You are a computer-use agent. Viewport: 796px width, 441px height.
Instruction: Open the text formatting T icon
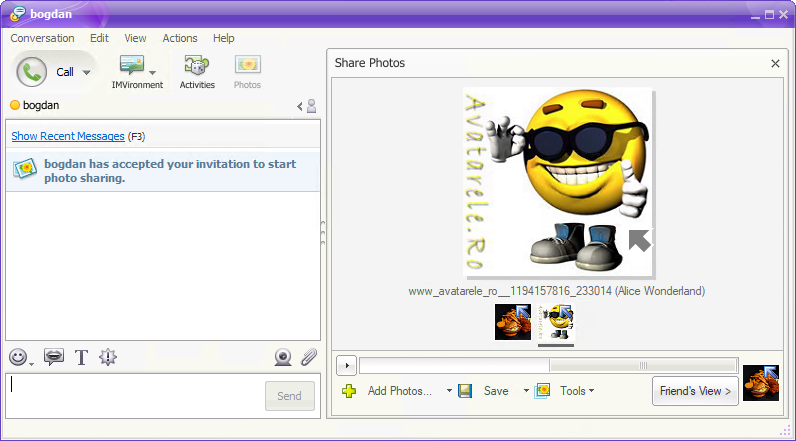[x=81, y=357]
